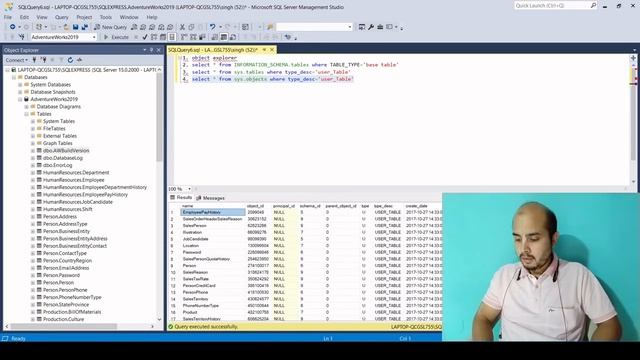
Task: Select Results to File mode
Action: pyautogui.click(x=233, y=37)
